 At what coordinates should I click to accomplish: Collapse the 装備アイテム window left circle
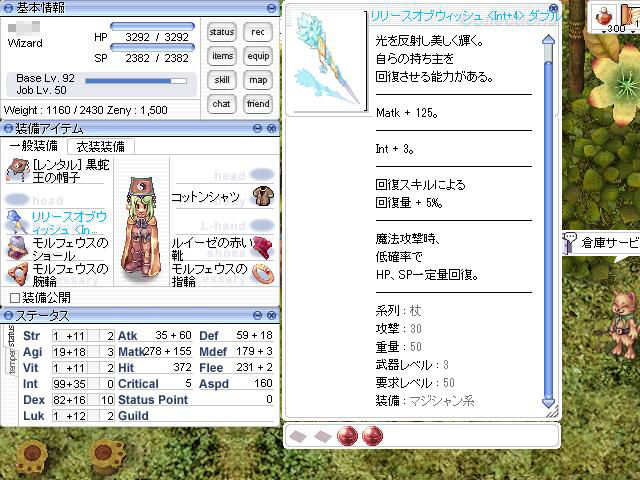pos(8,129)
